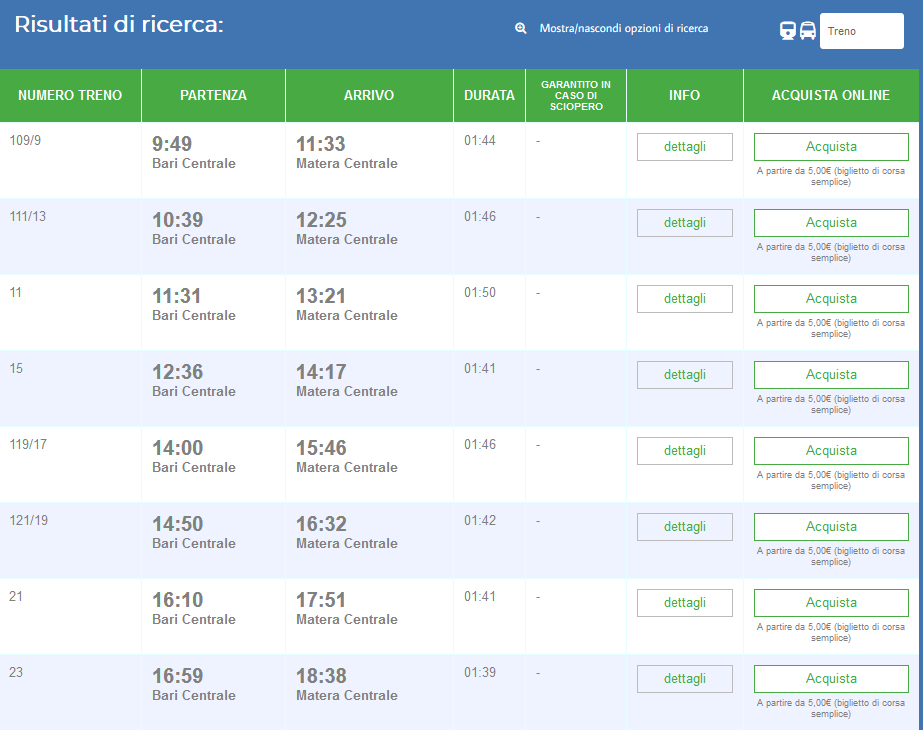Click the ACQUISTA ONLINE column header
Viewport: 923px width, 730px height.
pyautogui.click(x=831, y=95)
